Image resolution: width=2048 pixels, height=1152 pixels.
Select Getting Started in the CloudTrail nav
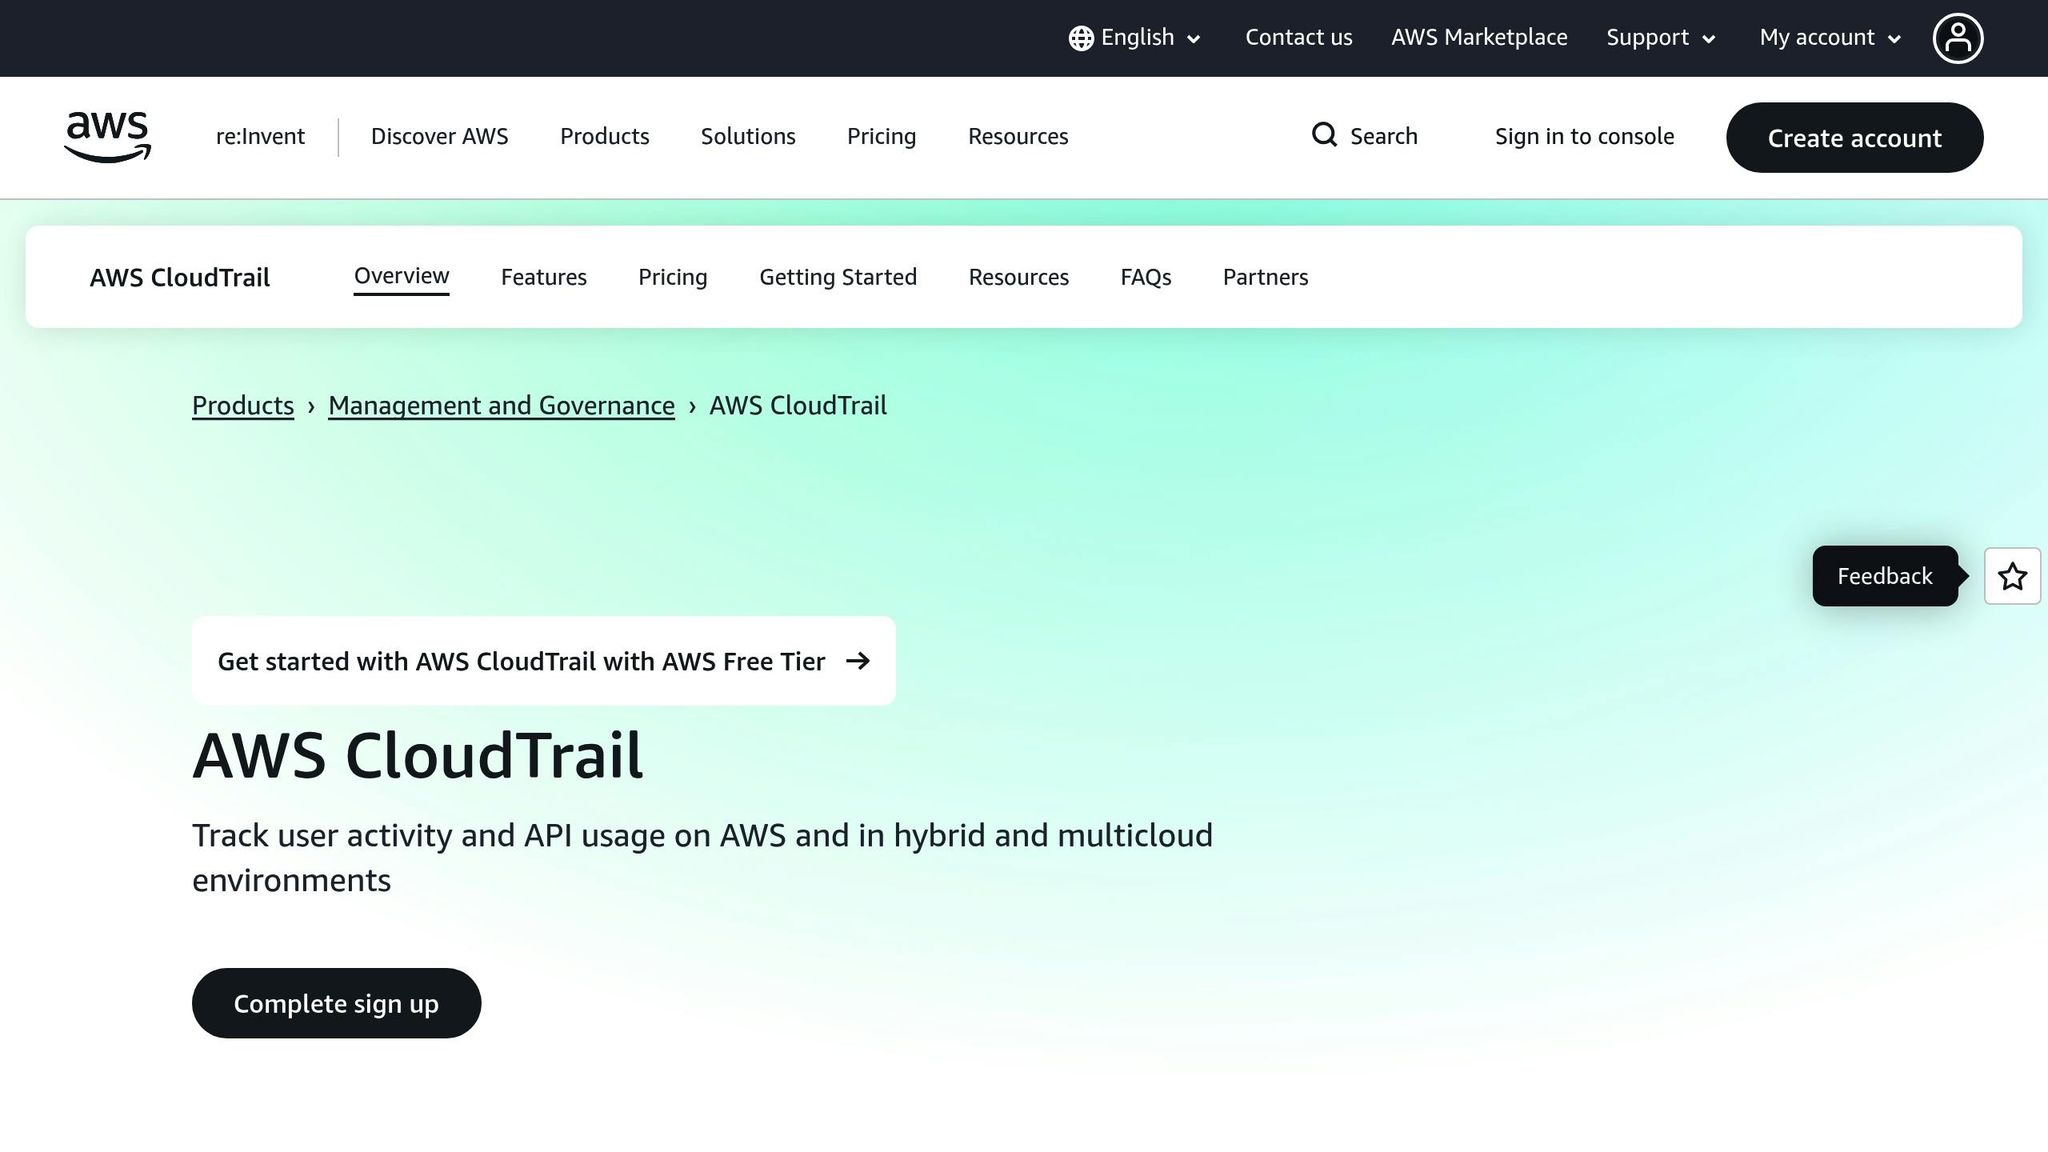coord(838,277)
